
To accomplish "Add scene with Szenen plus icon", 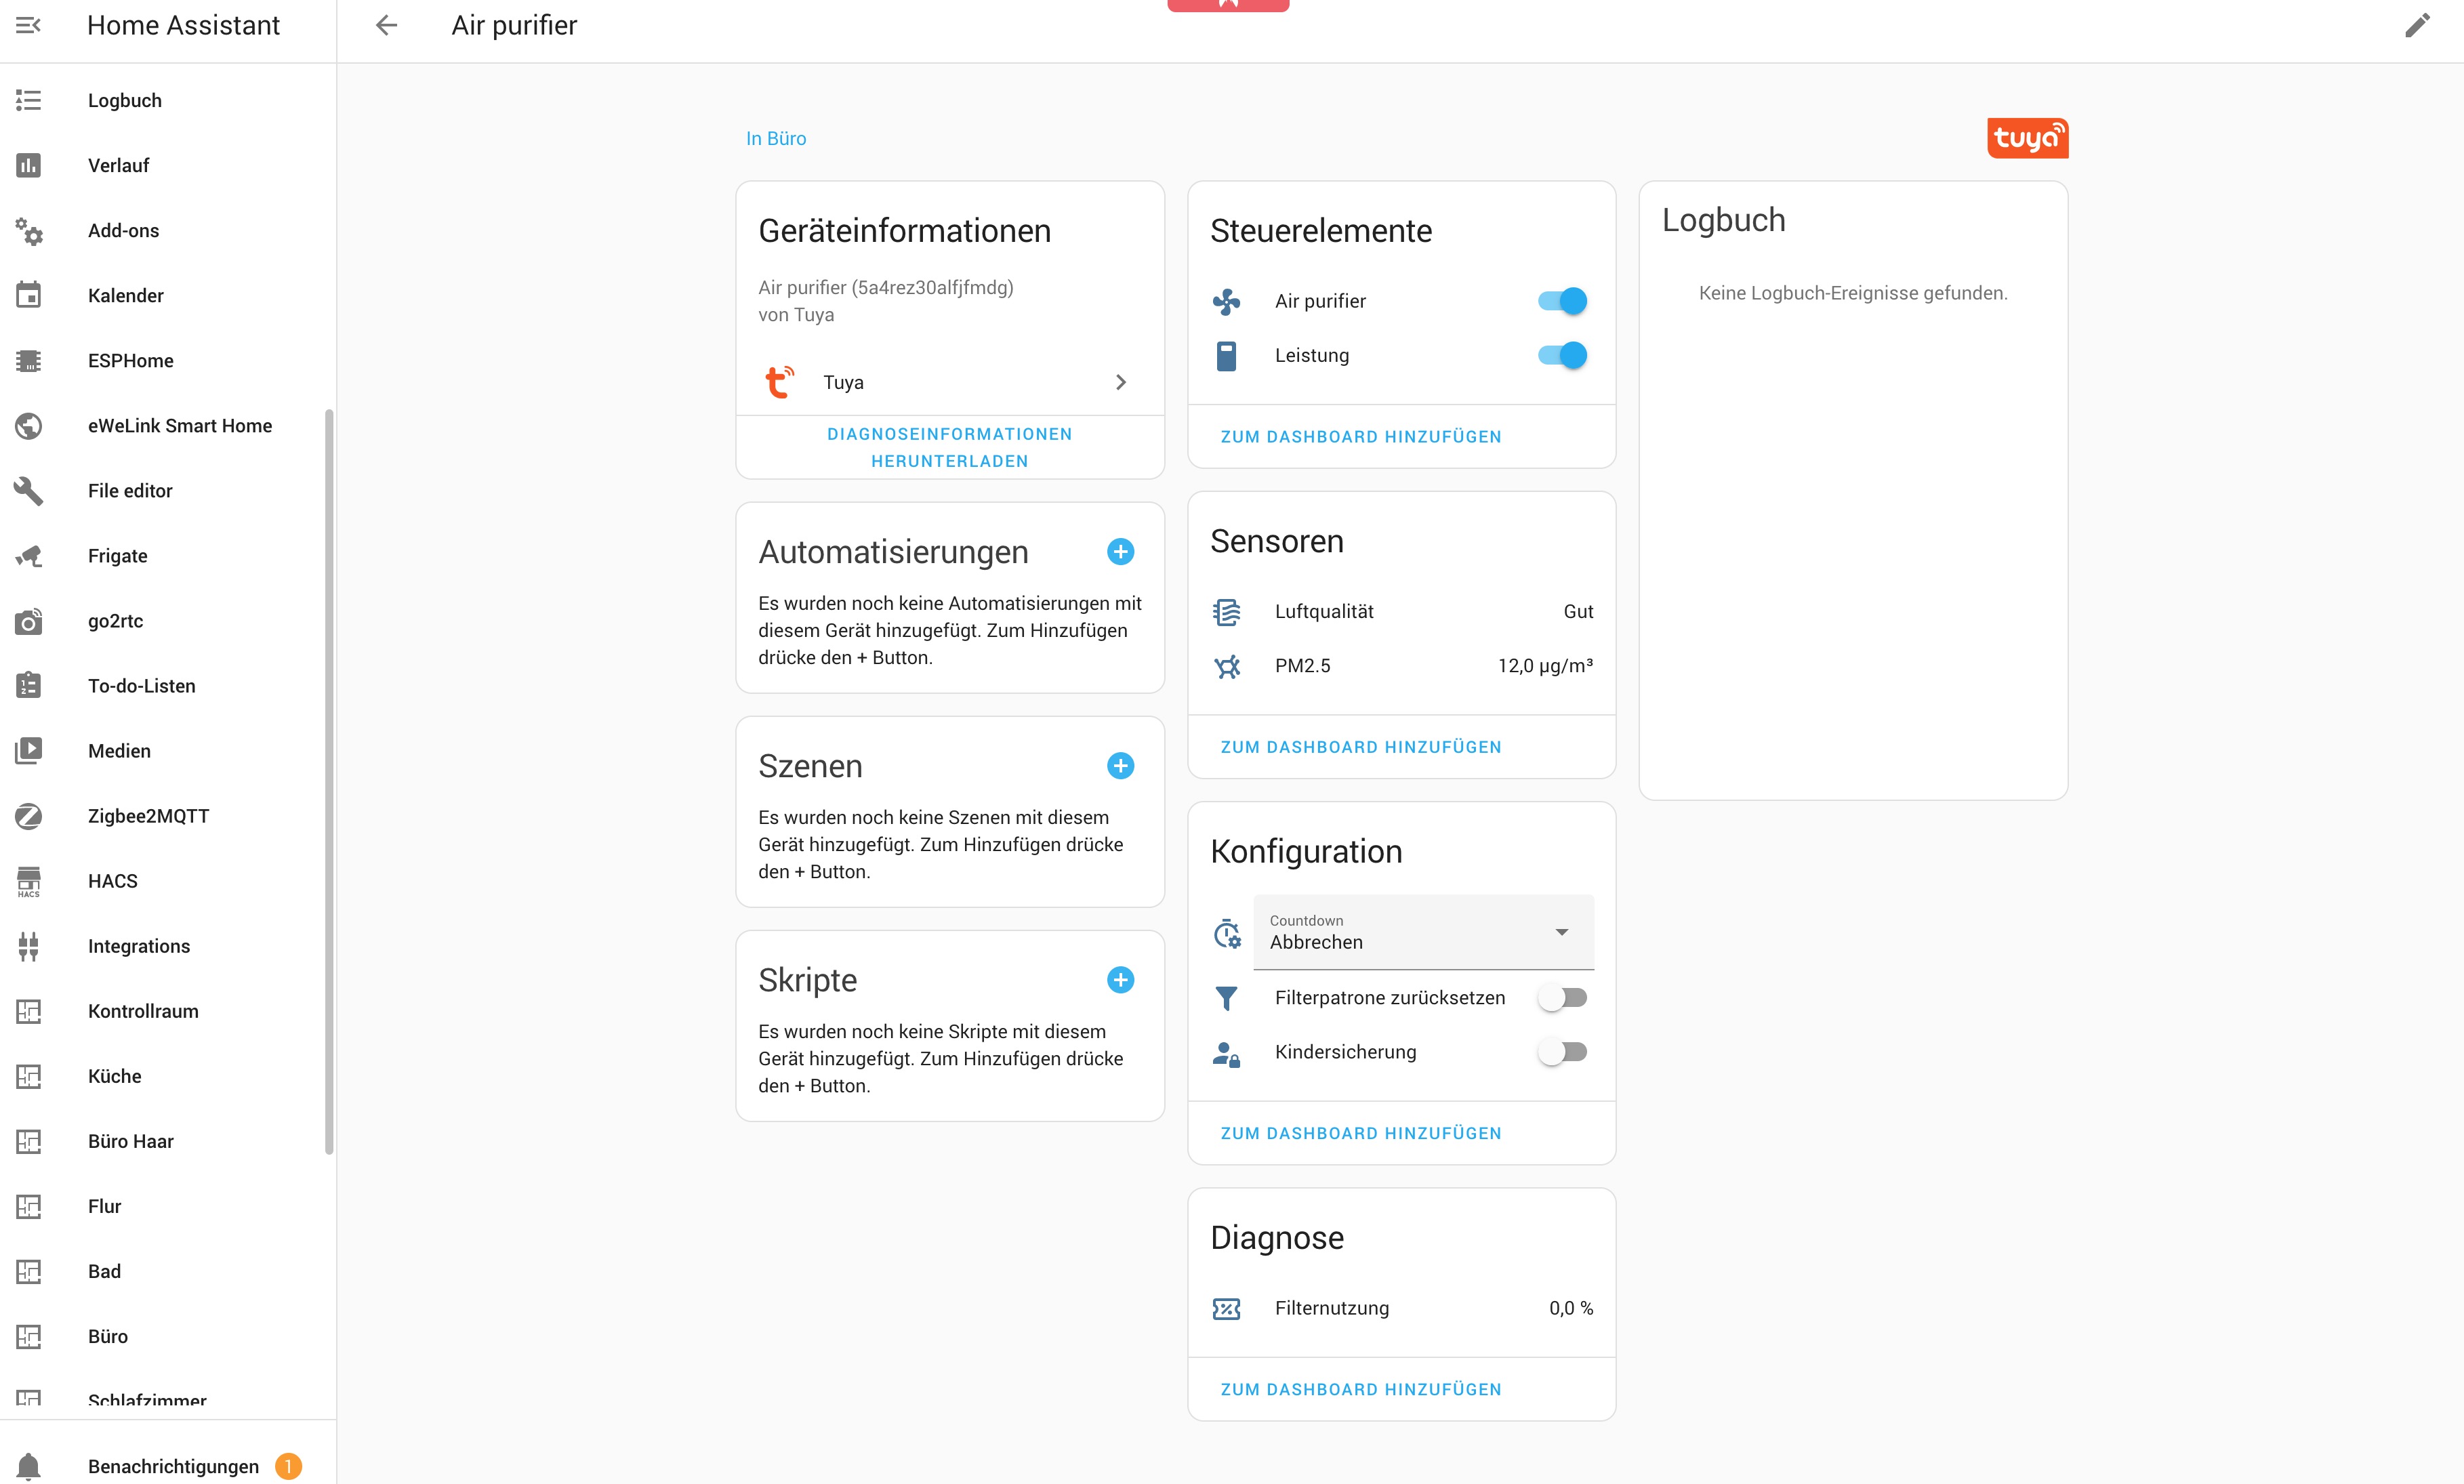I will click(1120, 766).
